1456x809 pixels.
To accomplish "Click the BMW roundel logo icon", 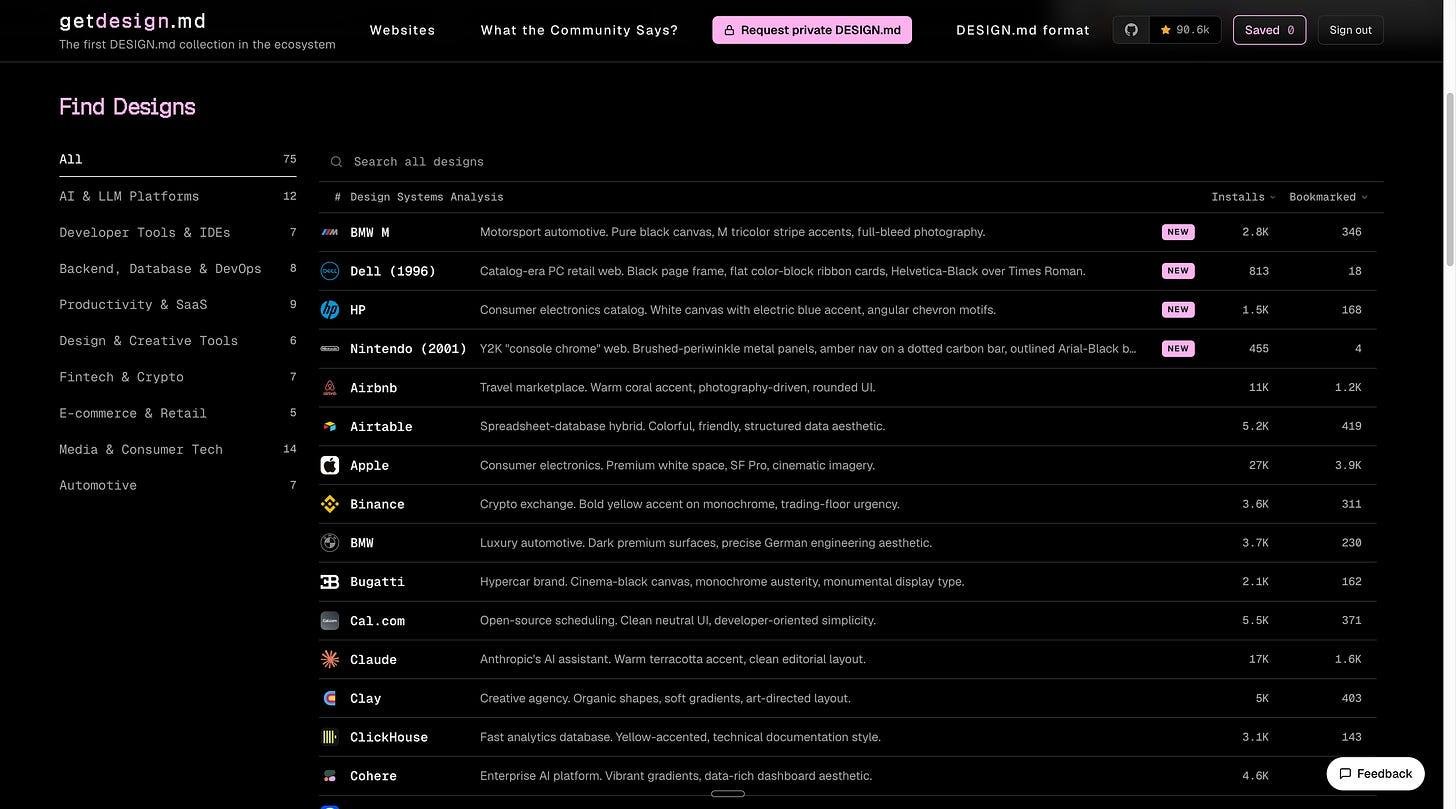I will point(329,543).
